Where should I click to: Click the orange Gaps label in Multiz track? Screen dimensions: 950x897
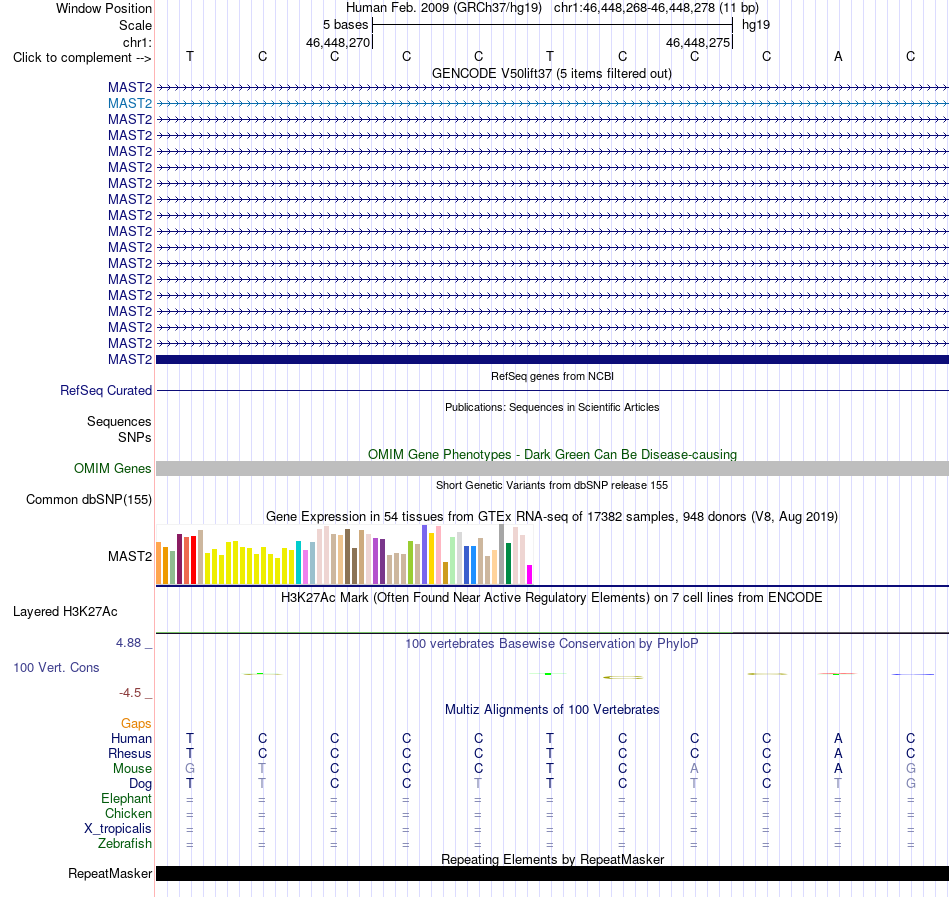click(x=136, y=723)
